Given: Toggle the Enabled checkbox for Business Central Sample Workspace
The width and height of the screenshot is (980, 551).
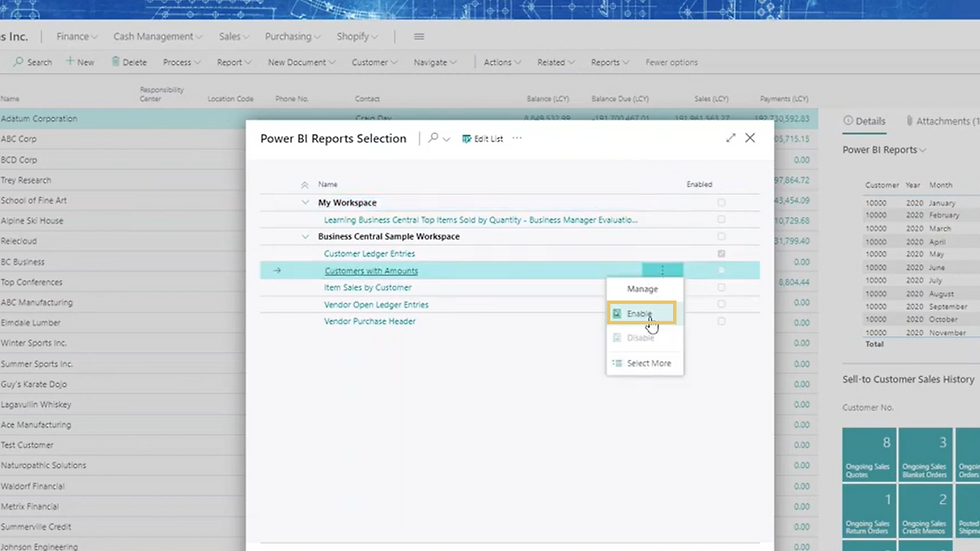Looking at the screenshot, I should 721,236.
